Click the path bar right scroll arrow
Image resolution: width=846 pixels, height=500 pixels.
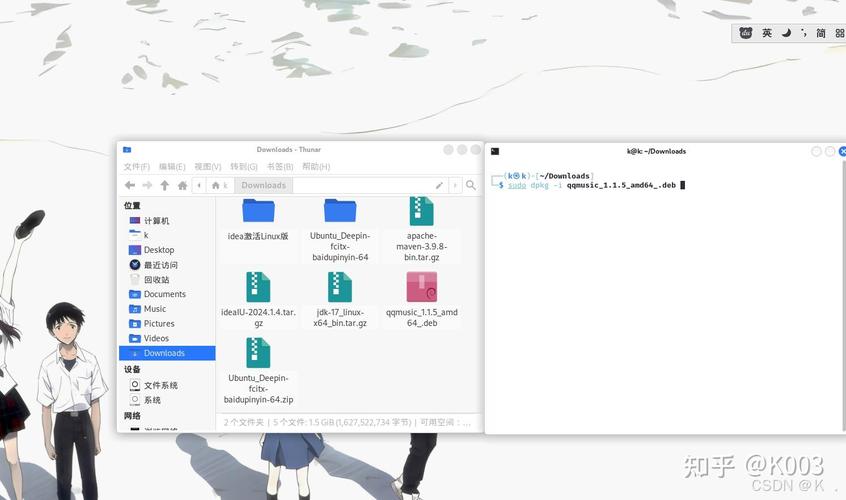pos(455,186)
